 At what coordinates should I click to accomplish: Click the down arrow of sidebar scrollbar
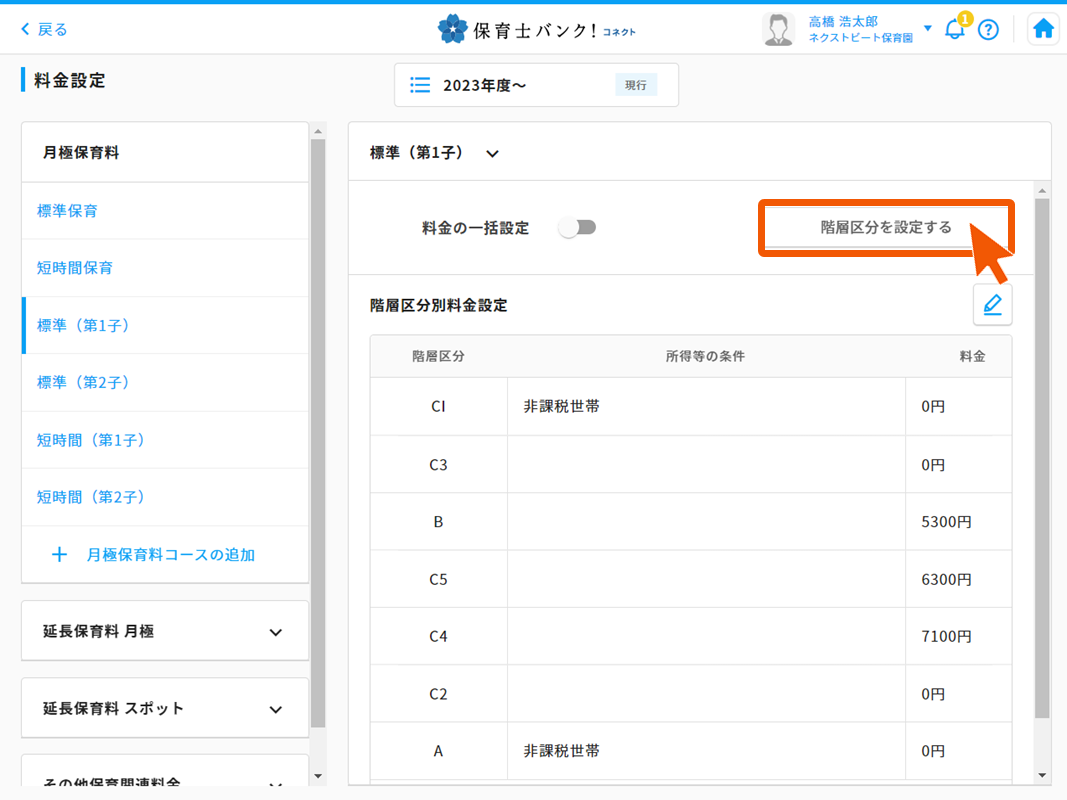(x=318, y=775)
